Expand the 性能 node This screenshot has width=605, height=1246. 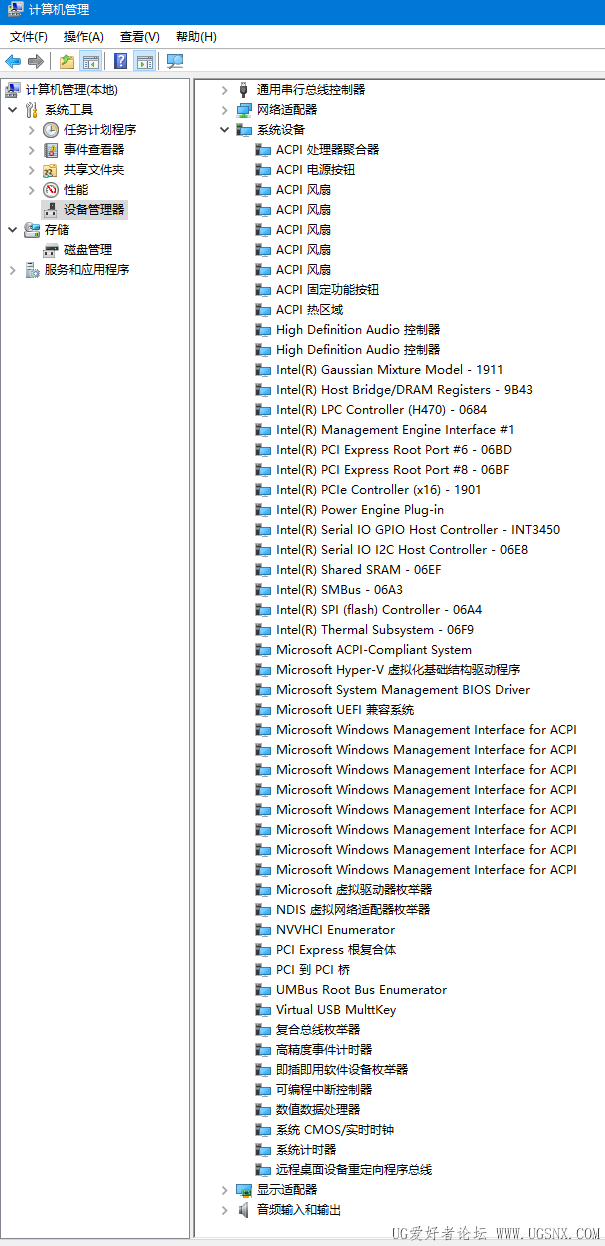click(x=31, y=190)
